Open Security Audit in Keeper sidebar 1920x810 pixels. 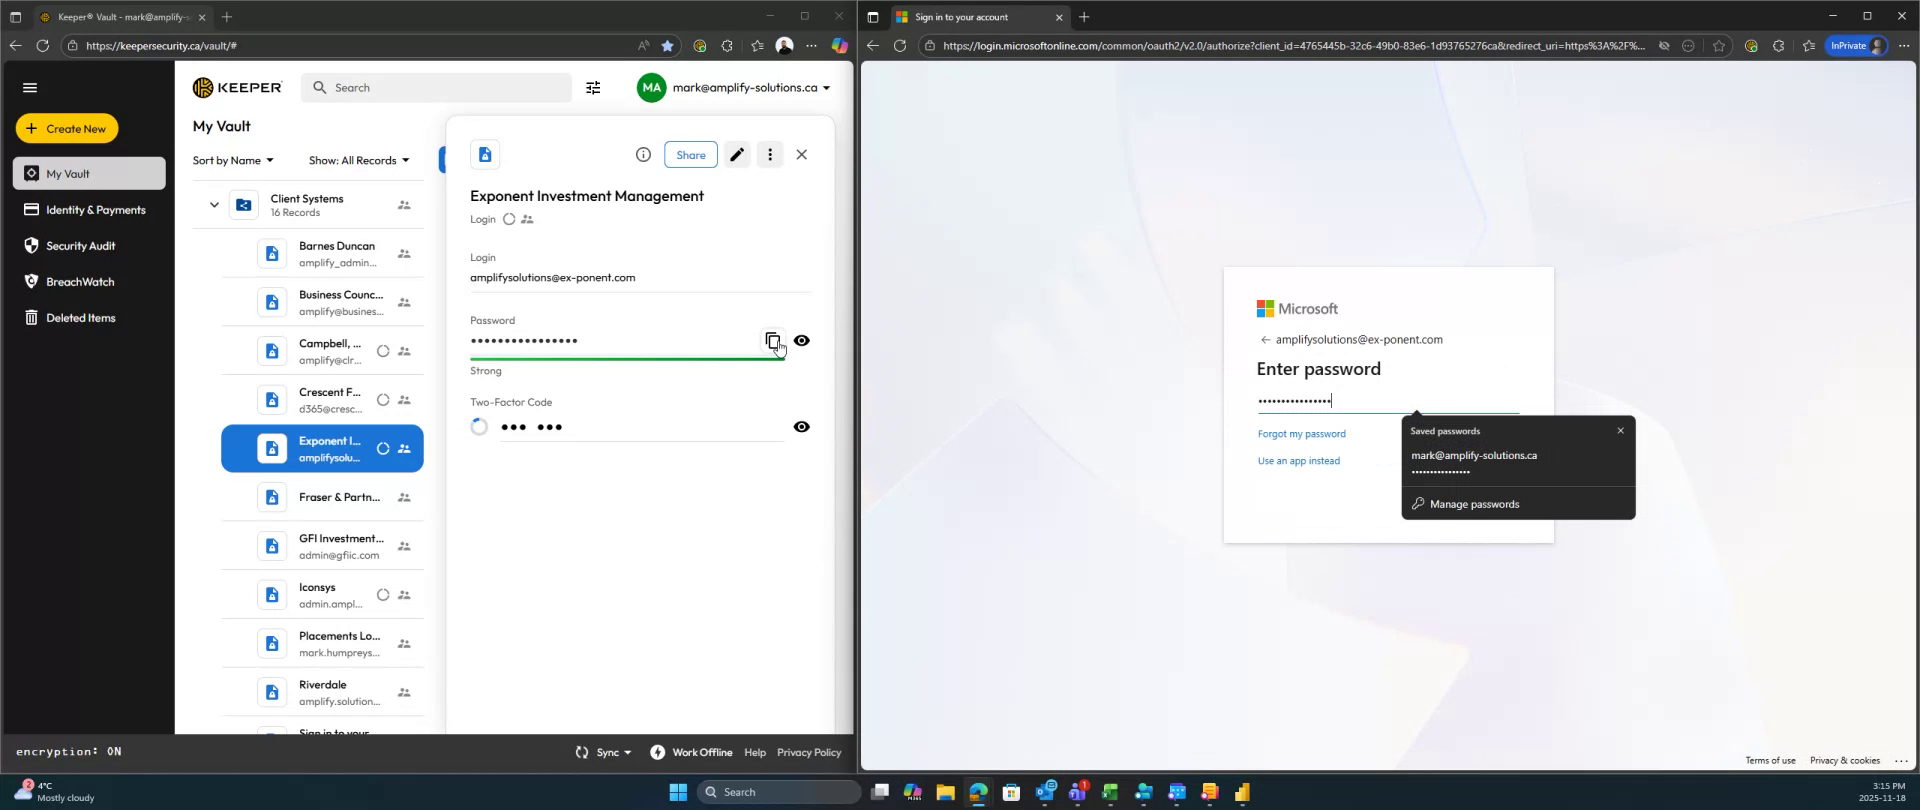pos(89,246)
